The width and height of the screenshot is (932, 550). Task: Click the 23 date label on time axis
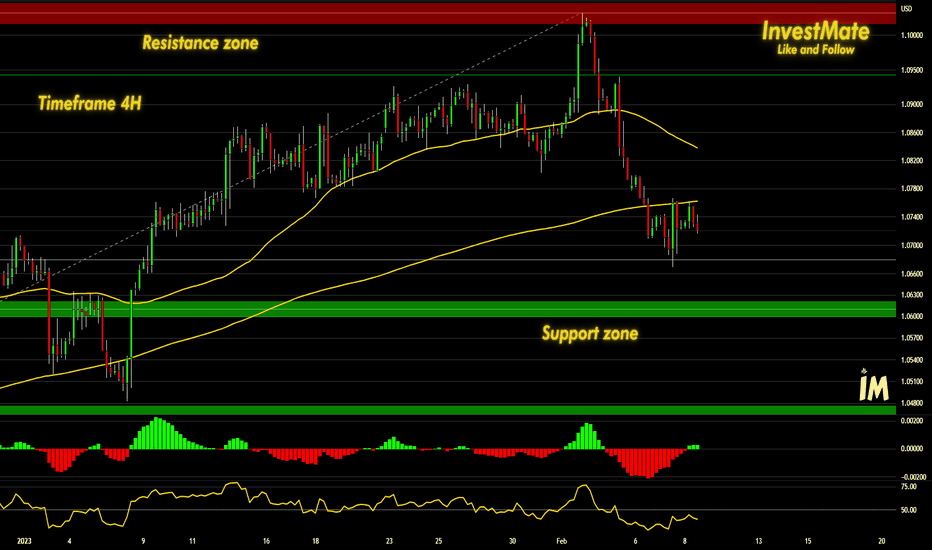point(389,541)
